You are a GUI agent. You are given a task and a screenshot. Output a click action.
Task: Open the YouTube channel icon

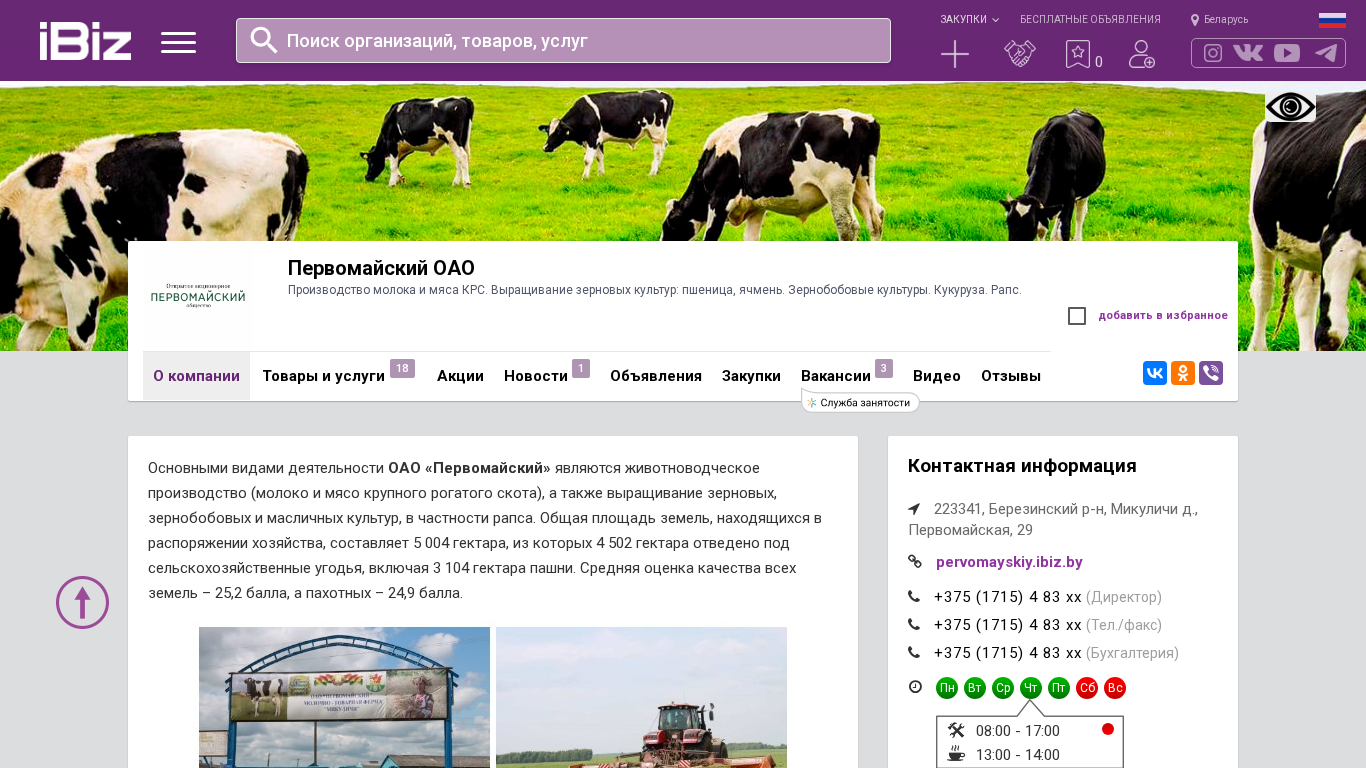pos(1287,53)
